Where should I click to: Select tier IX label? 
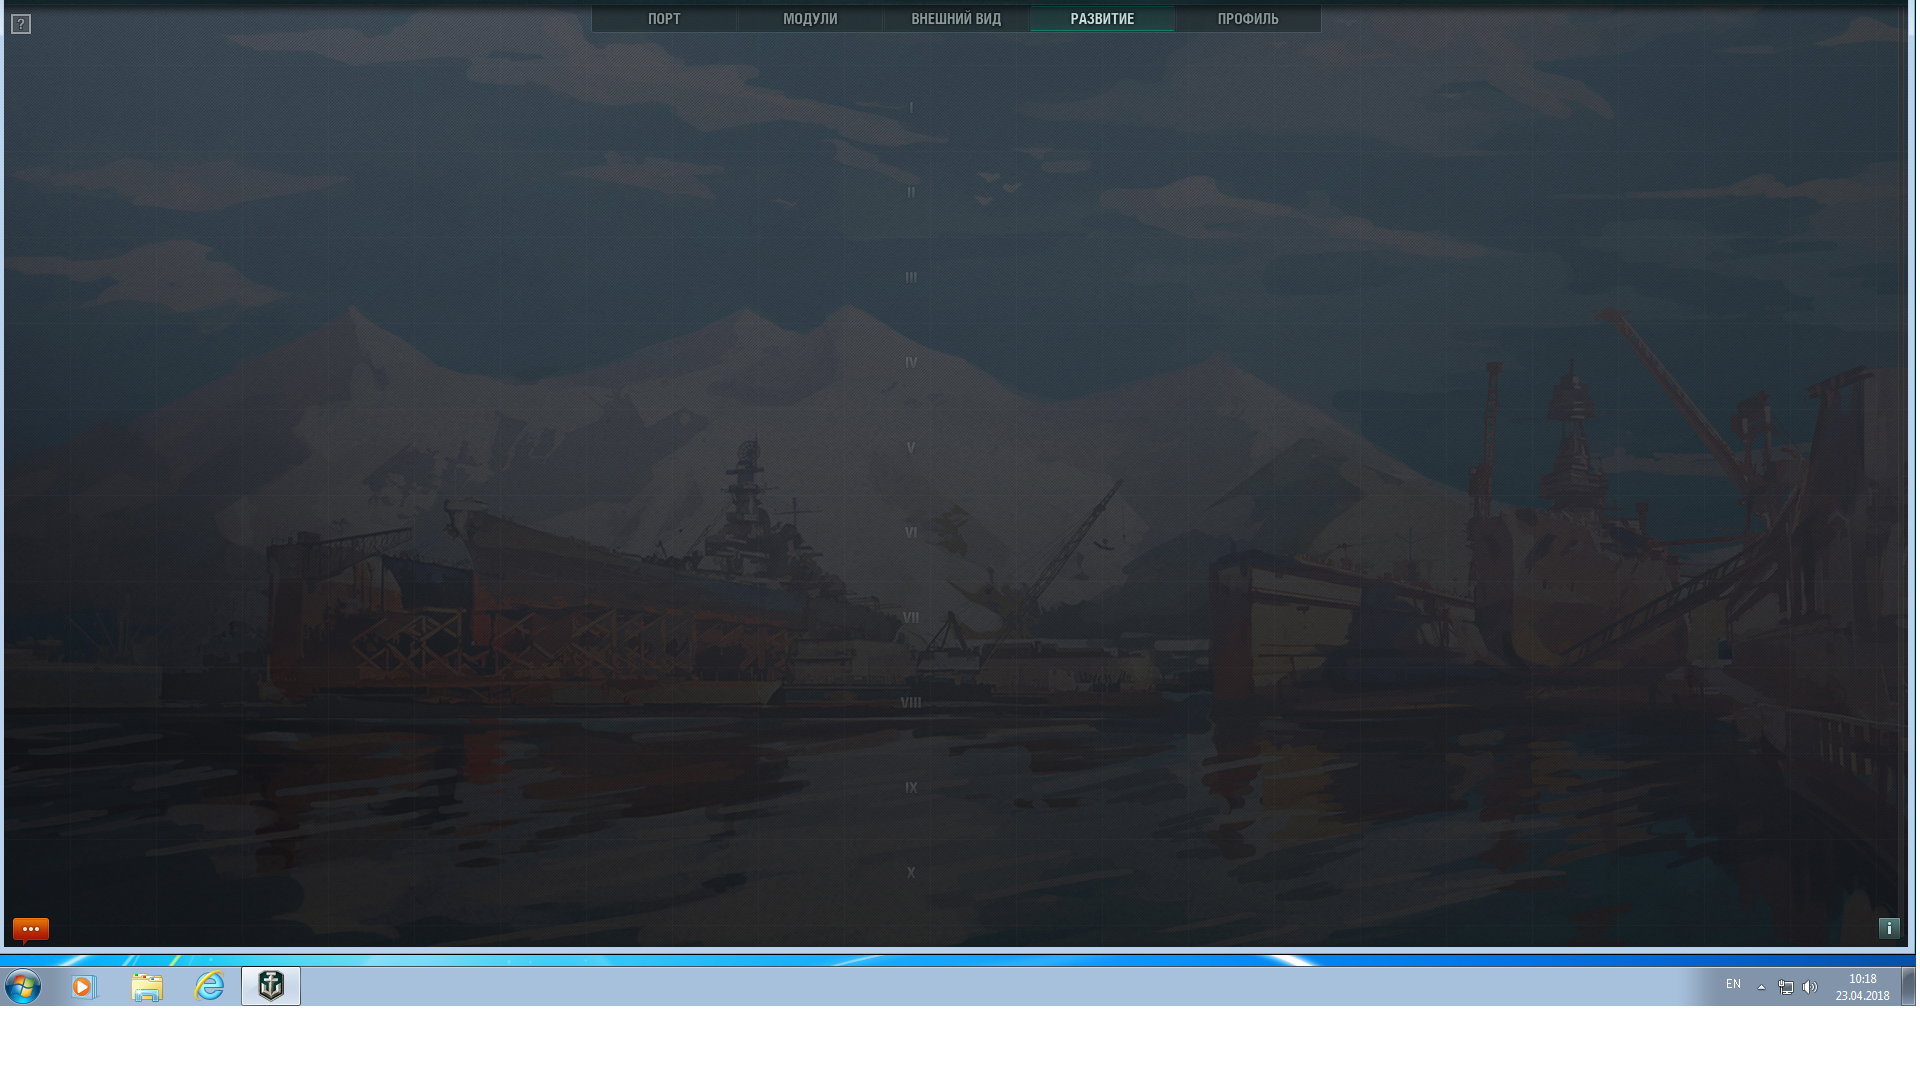coord(911,788)
